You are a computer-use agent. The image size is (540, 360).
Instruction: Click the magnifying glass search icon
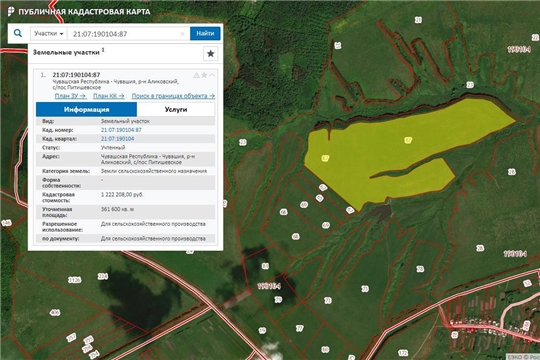coord(18,33)
